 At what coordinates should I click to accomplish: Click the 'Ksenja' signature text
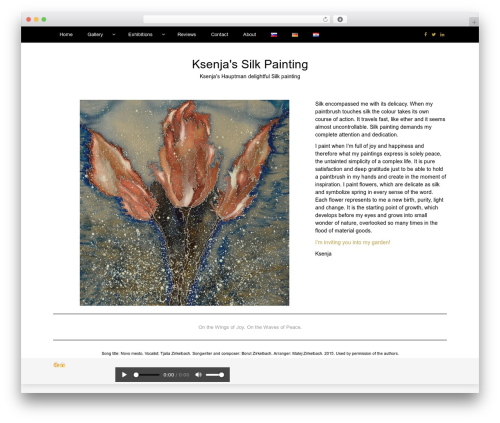323,254
